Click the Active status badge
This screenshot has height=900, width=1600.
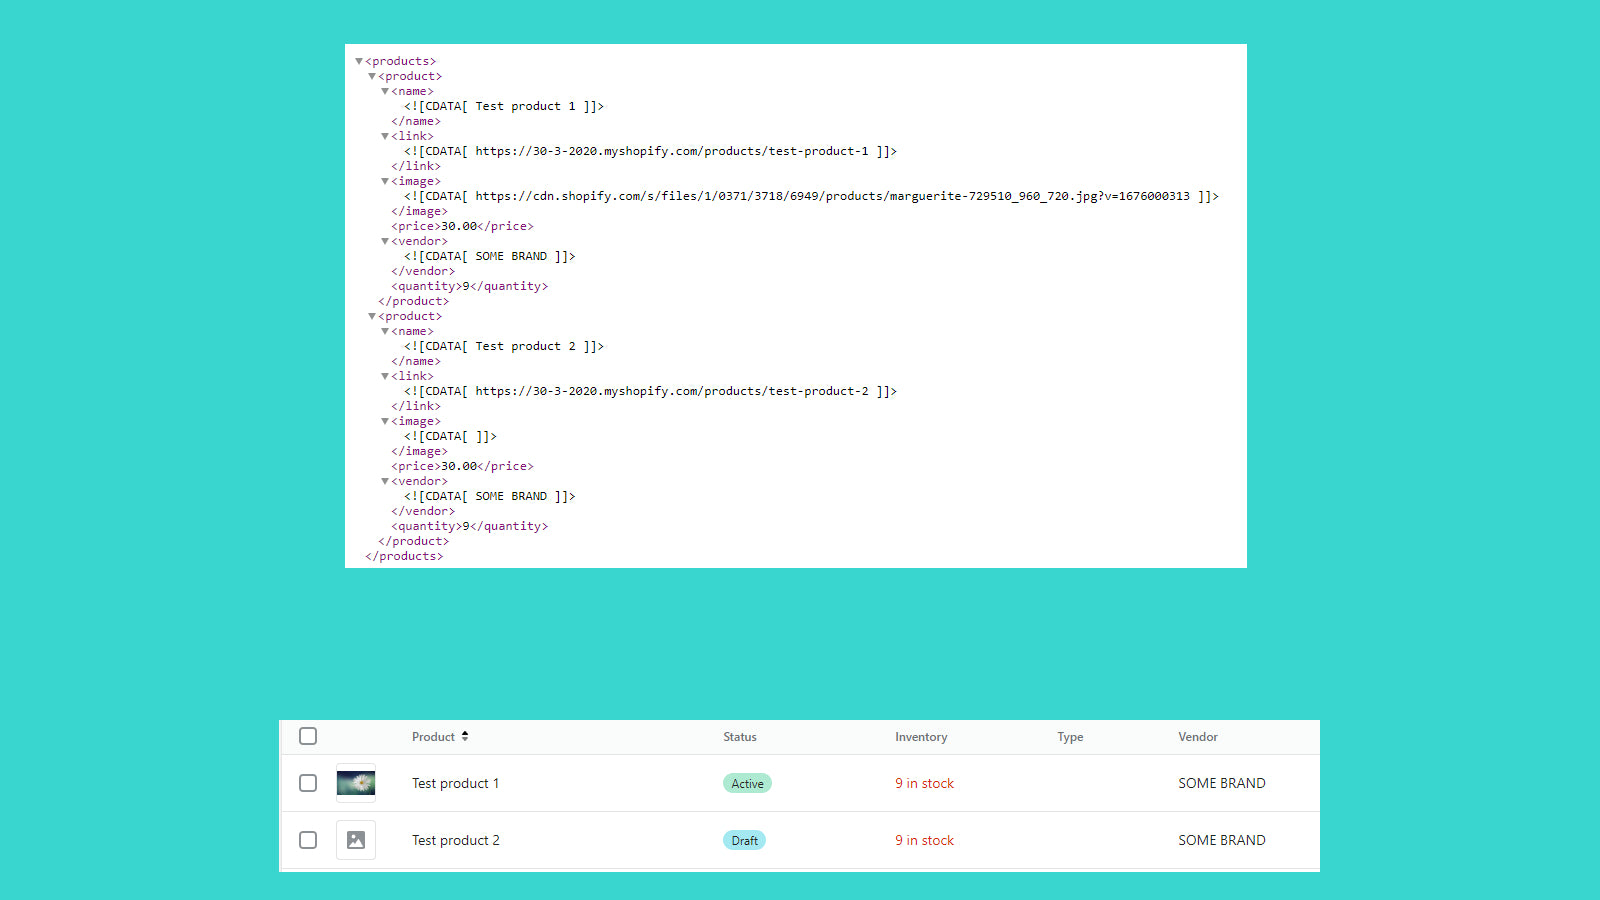pos(746,783)
